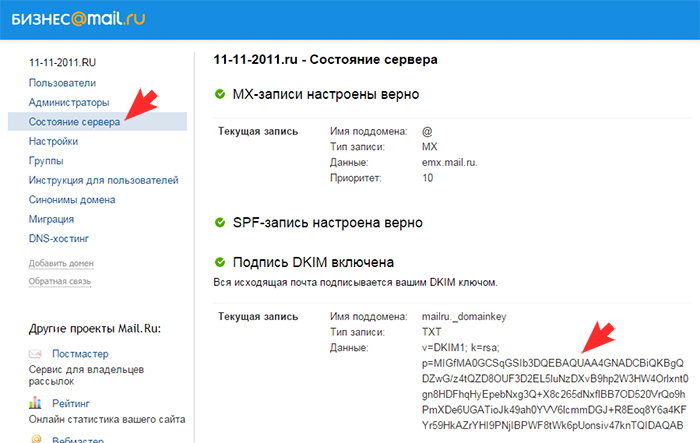Screen dimensions: 700x443
Task: Open the Группы section
Action: point(46,161)
